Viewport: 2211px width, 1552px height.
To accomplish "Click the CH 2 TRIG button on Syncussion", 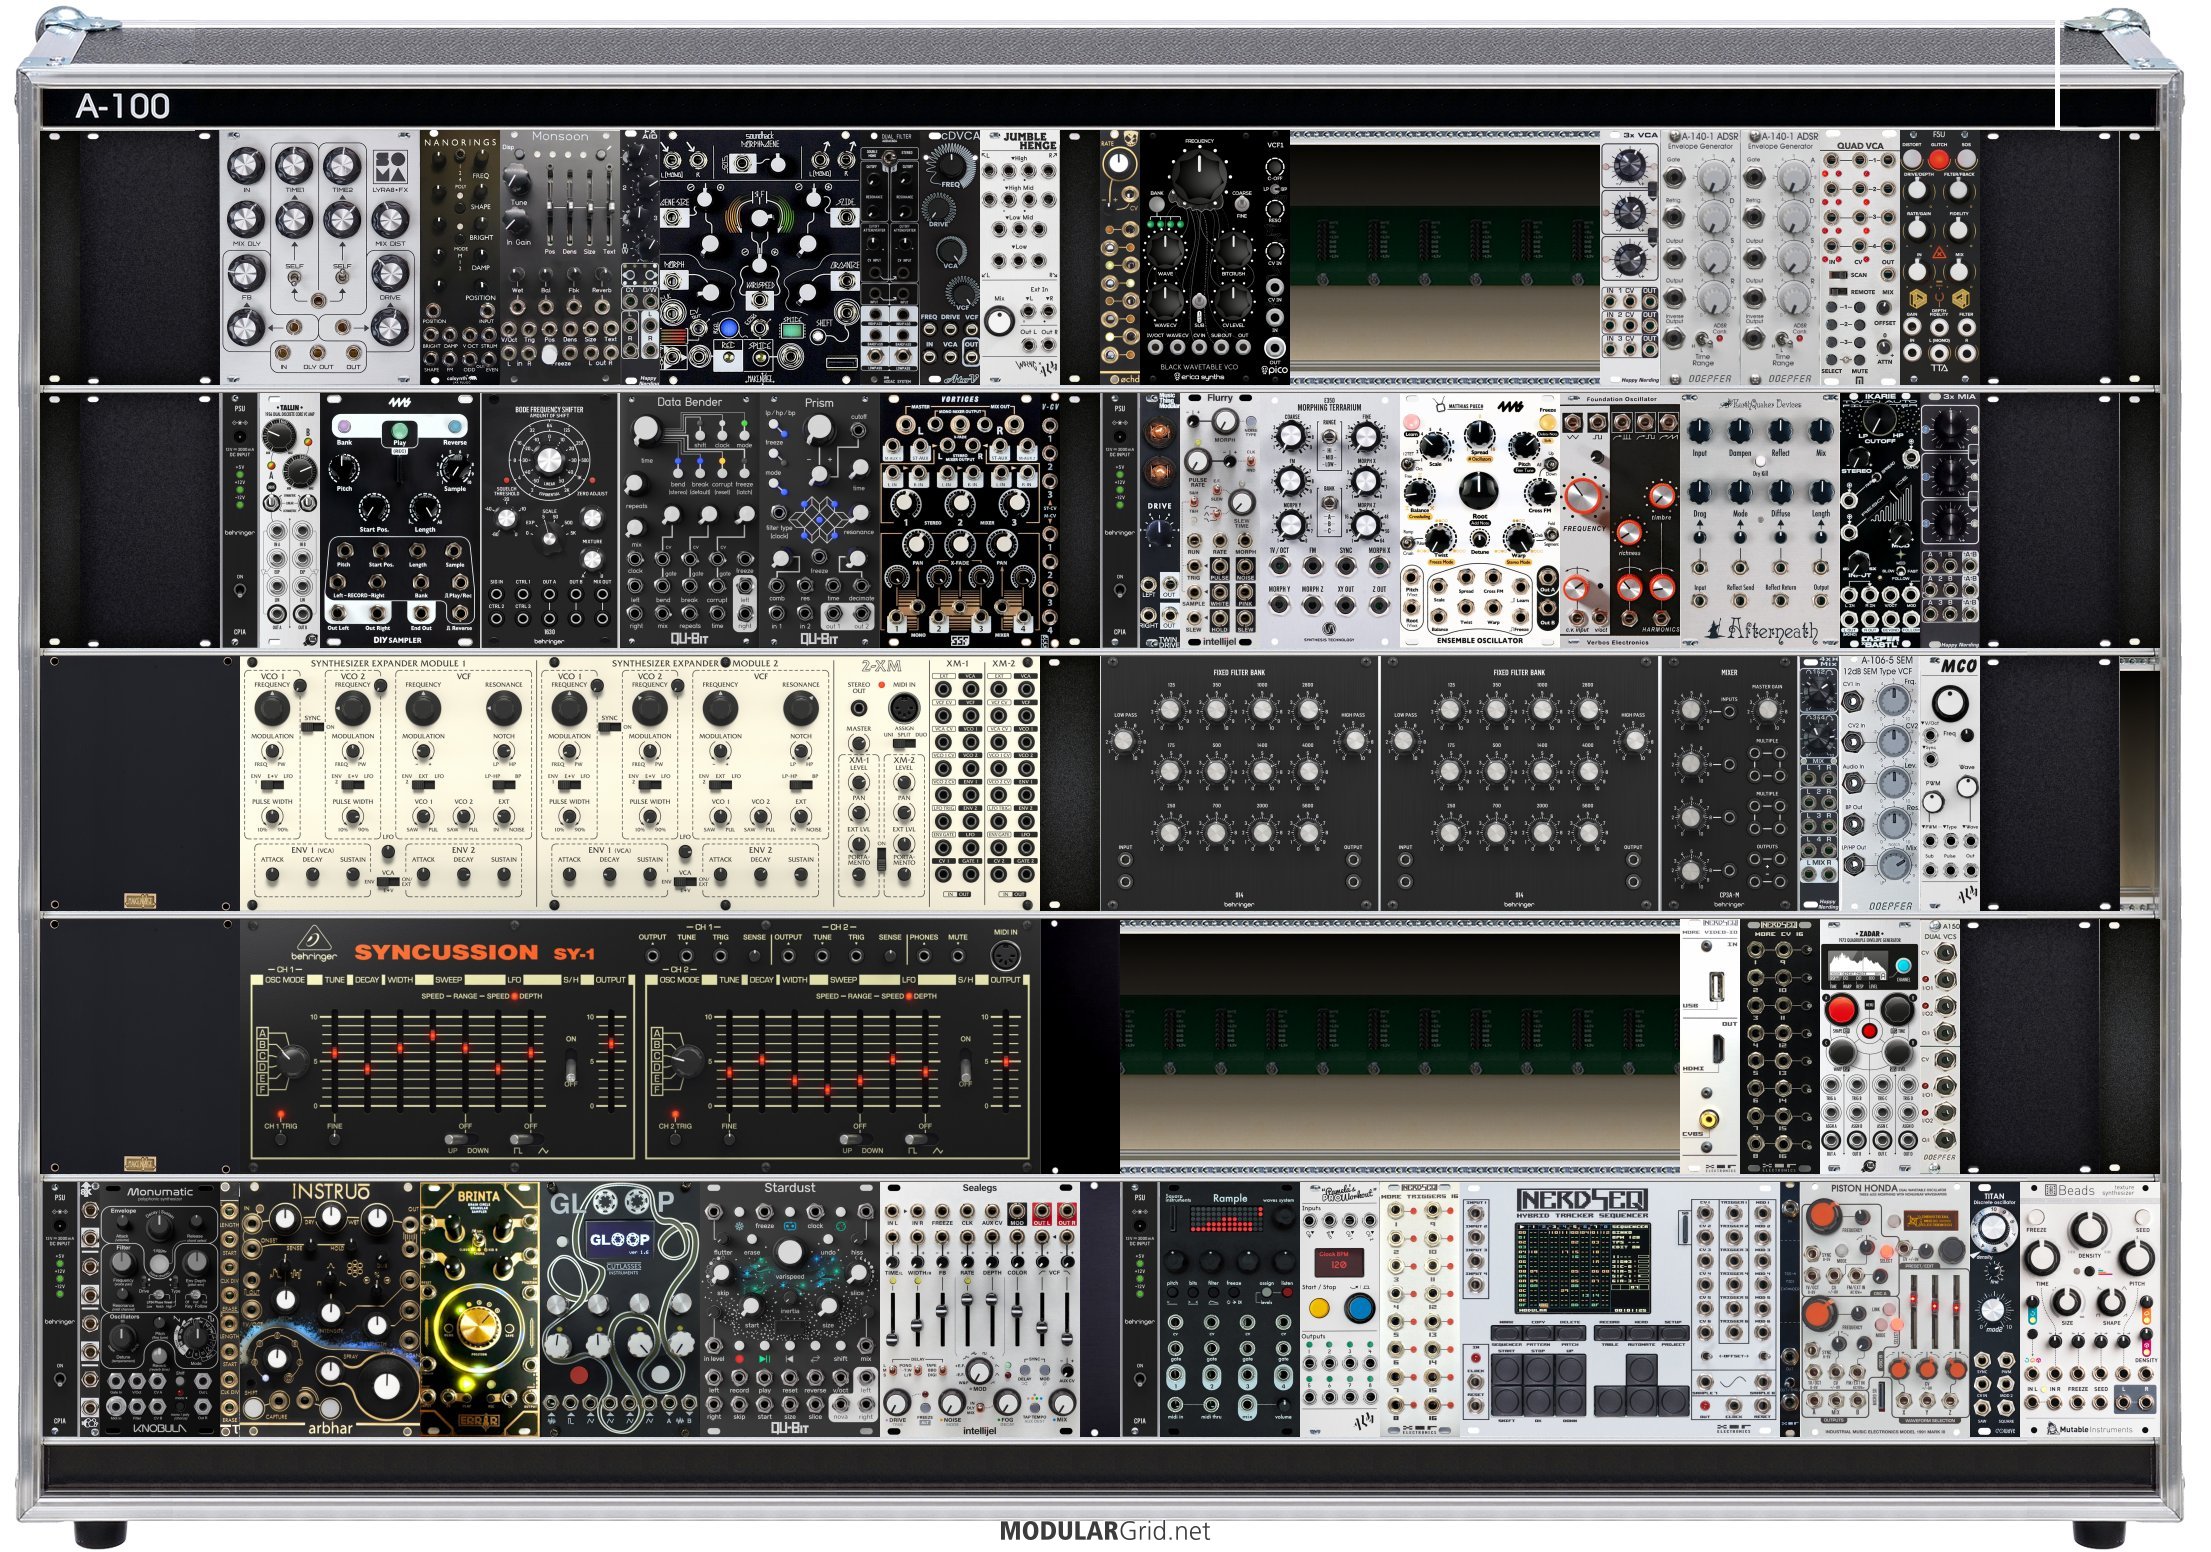I will pos(675,1139).
